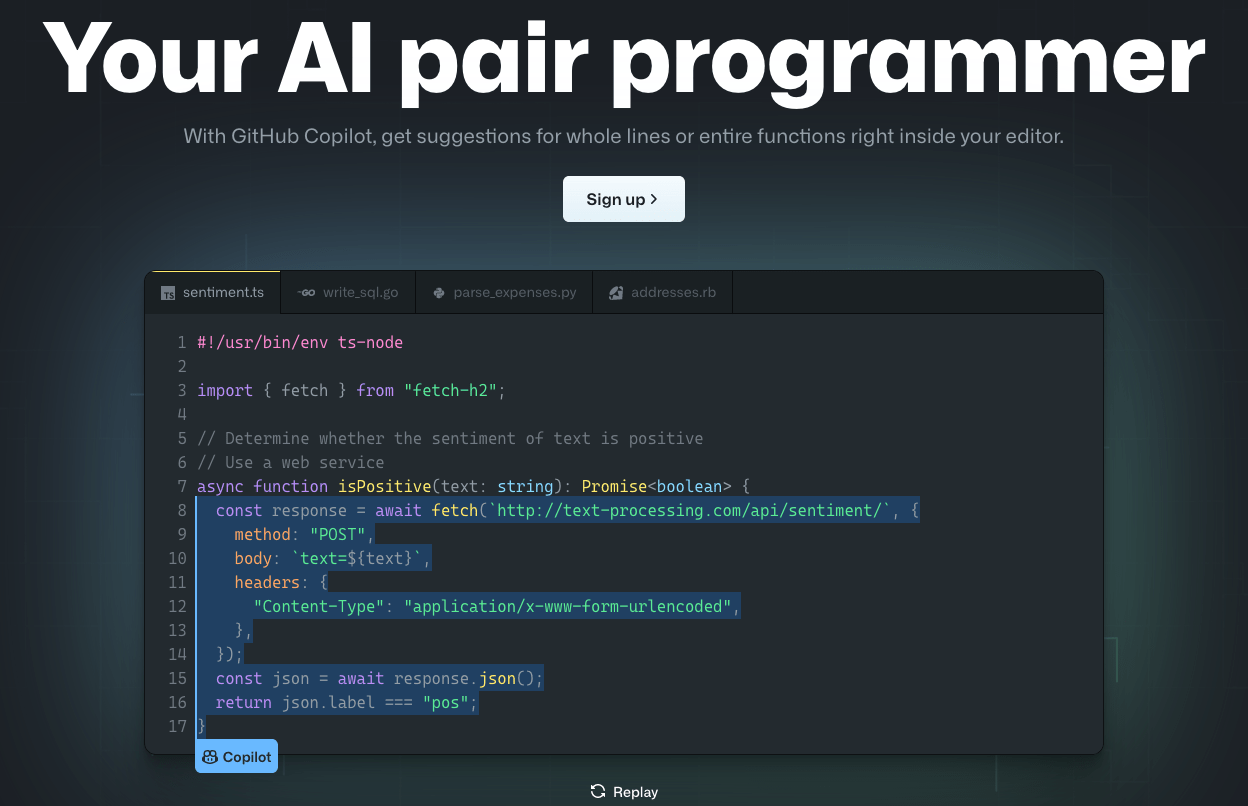Click the circular Replay arrows icon
The height and width of the screenshot is (806, 1248).
point(598,791)
